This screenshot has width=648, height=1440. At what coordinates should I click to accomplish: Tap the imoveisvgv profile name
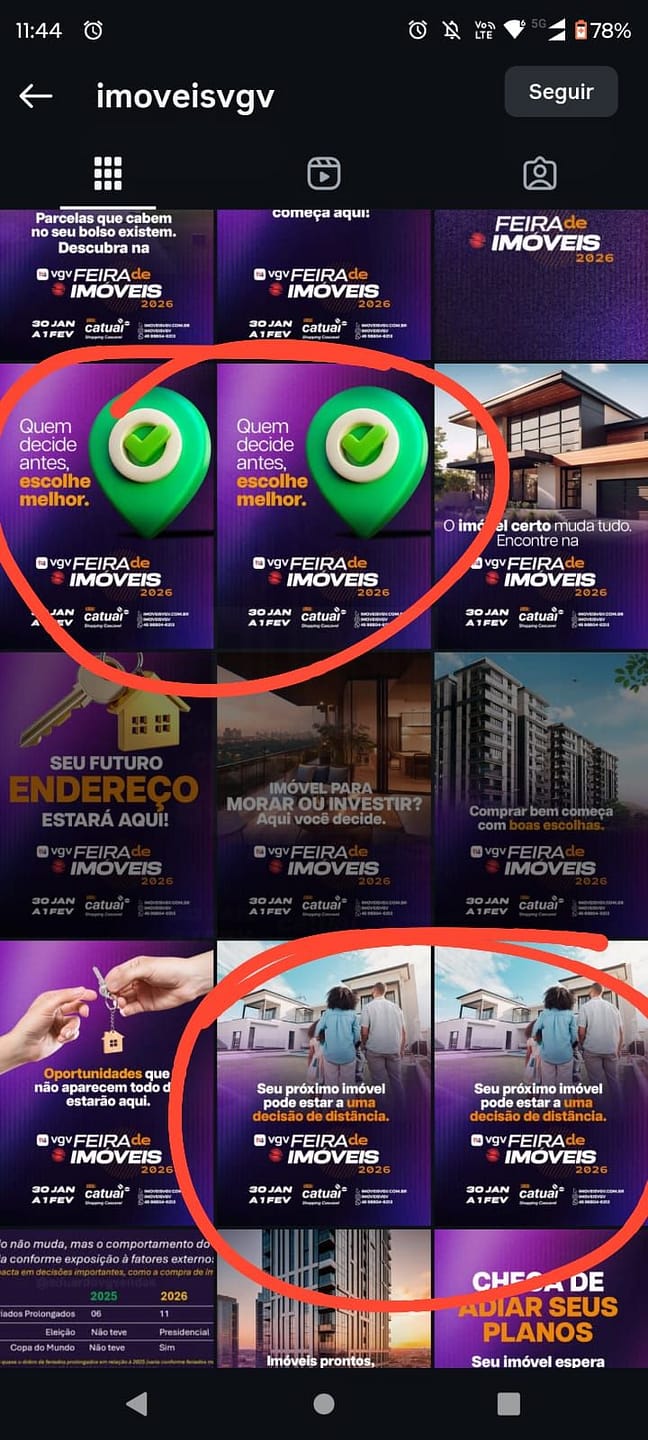tap(185, 96)
